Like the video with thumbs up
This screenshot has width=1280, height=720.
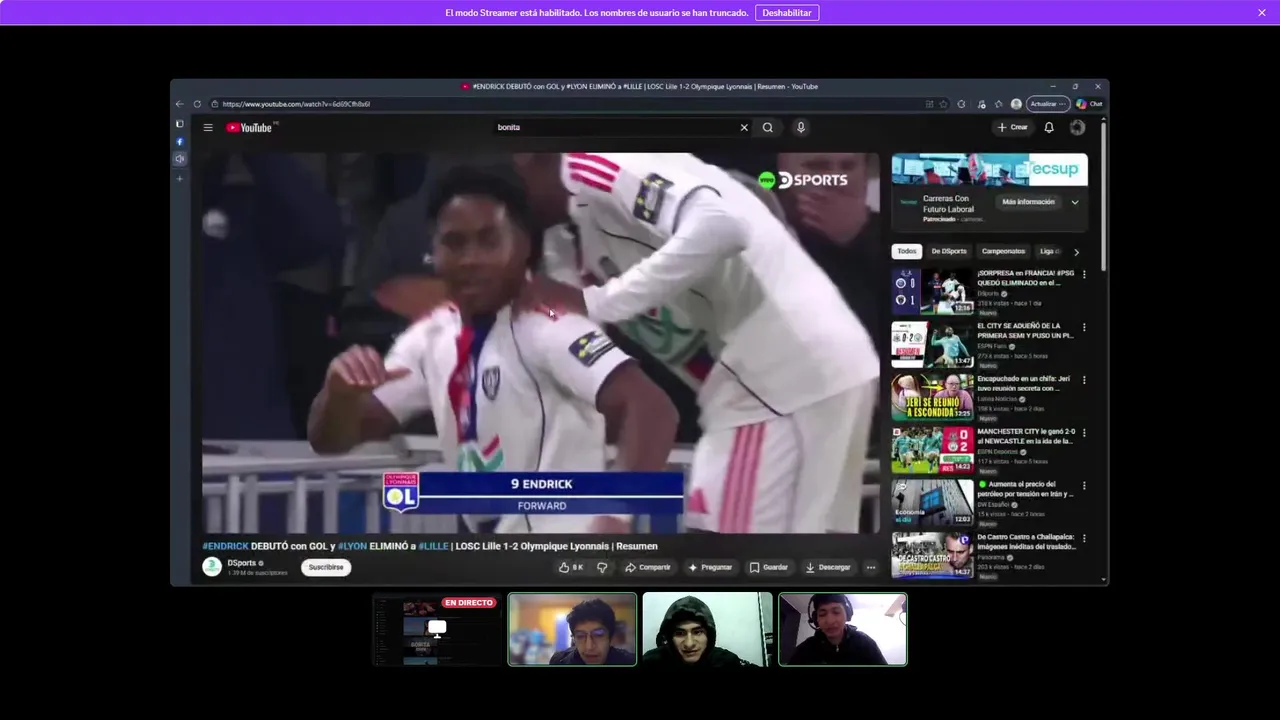click(571, 567)
